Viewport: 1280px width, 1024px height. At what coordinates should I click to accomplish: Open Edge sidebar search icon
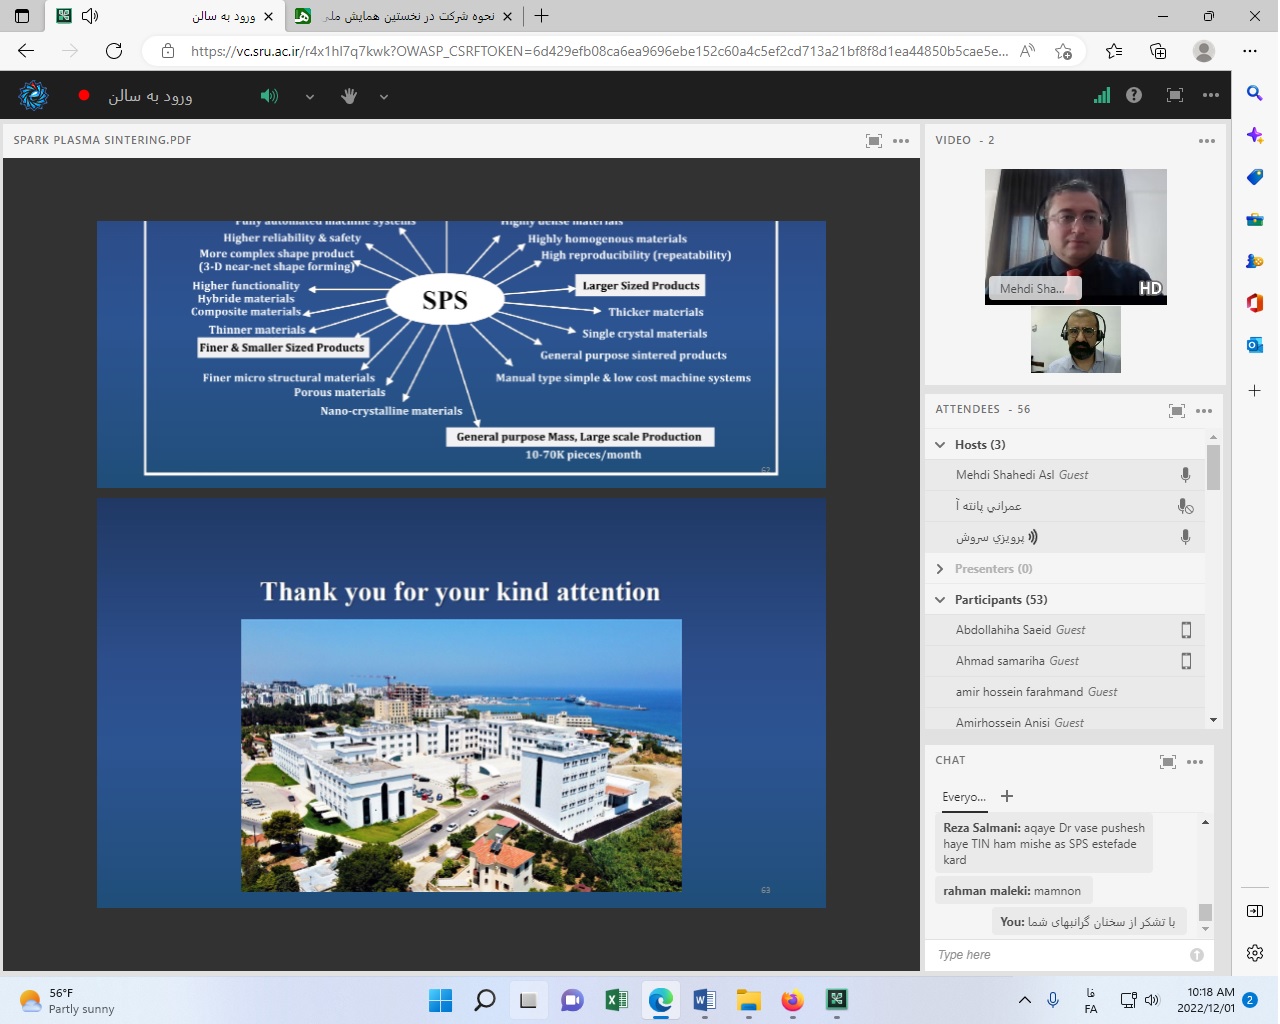(1254, 93)
